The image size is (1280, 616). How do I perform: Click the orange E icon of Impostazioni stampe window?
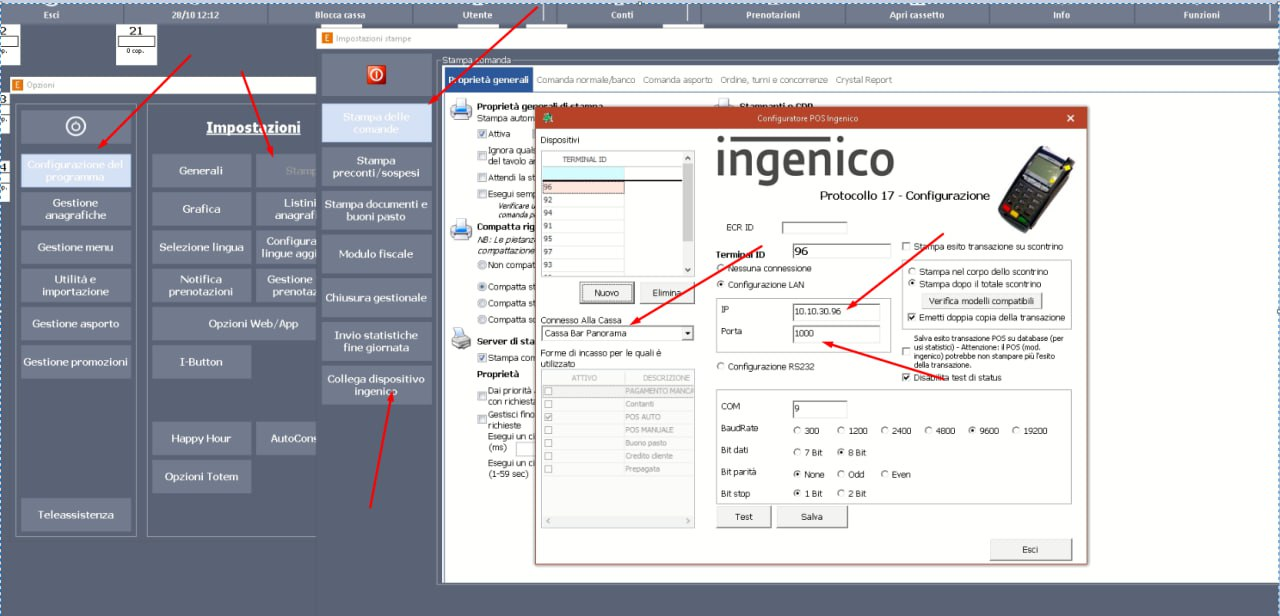click(325, 39)
